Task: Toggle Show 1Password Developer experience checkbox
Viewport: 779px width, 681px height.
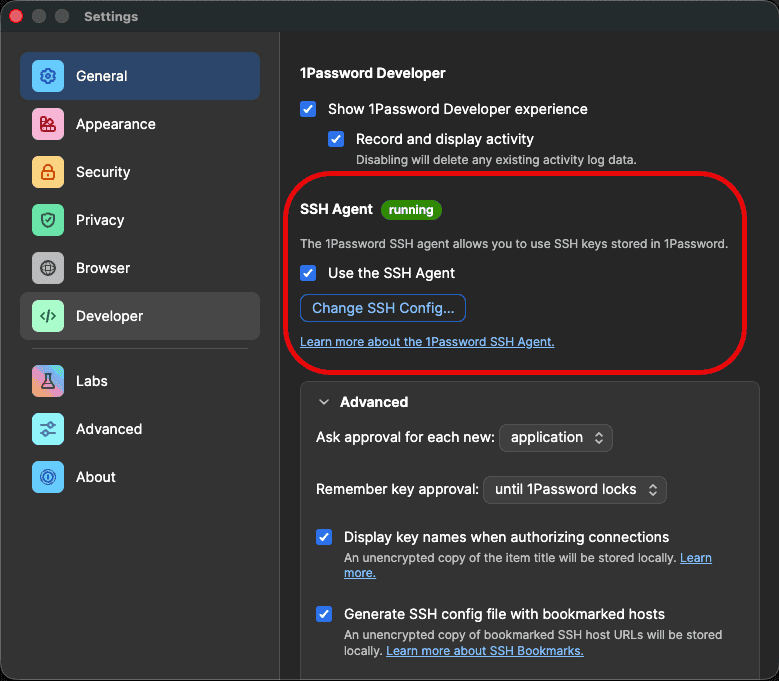Action: coord(308,109)
